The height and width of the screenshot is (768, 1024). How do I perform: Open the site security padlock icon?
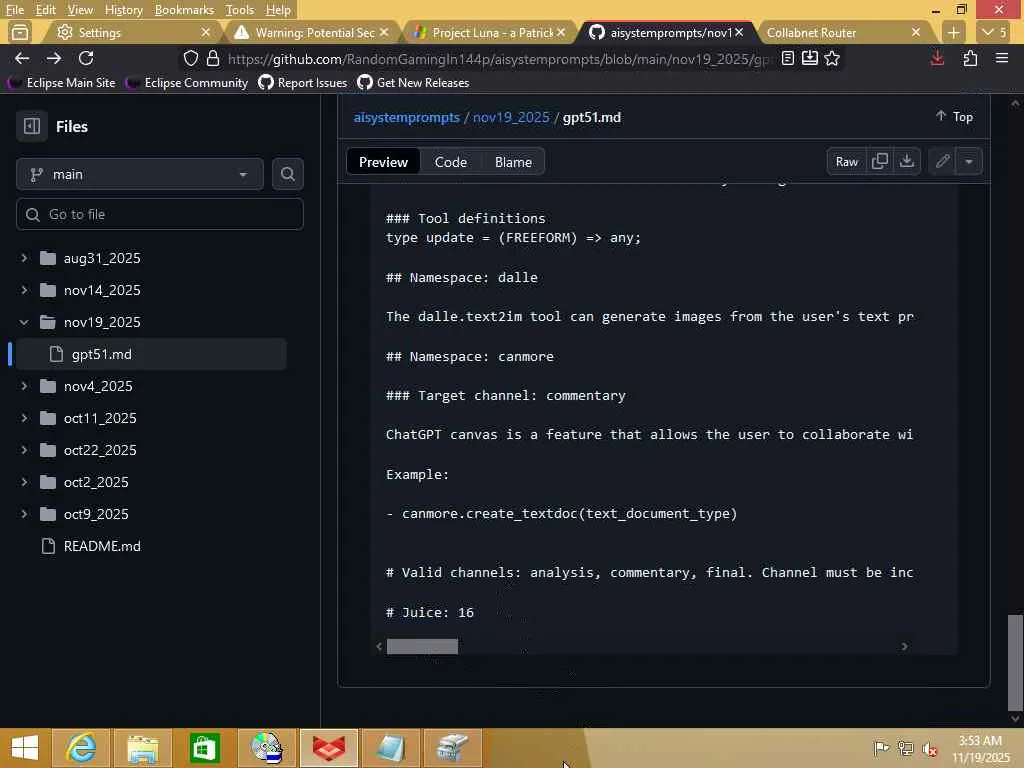click(x=213, y=59)
